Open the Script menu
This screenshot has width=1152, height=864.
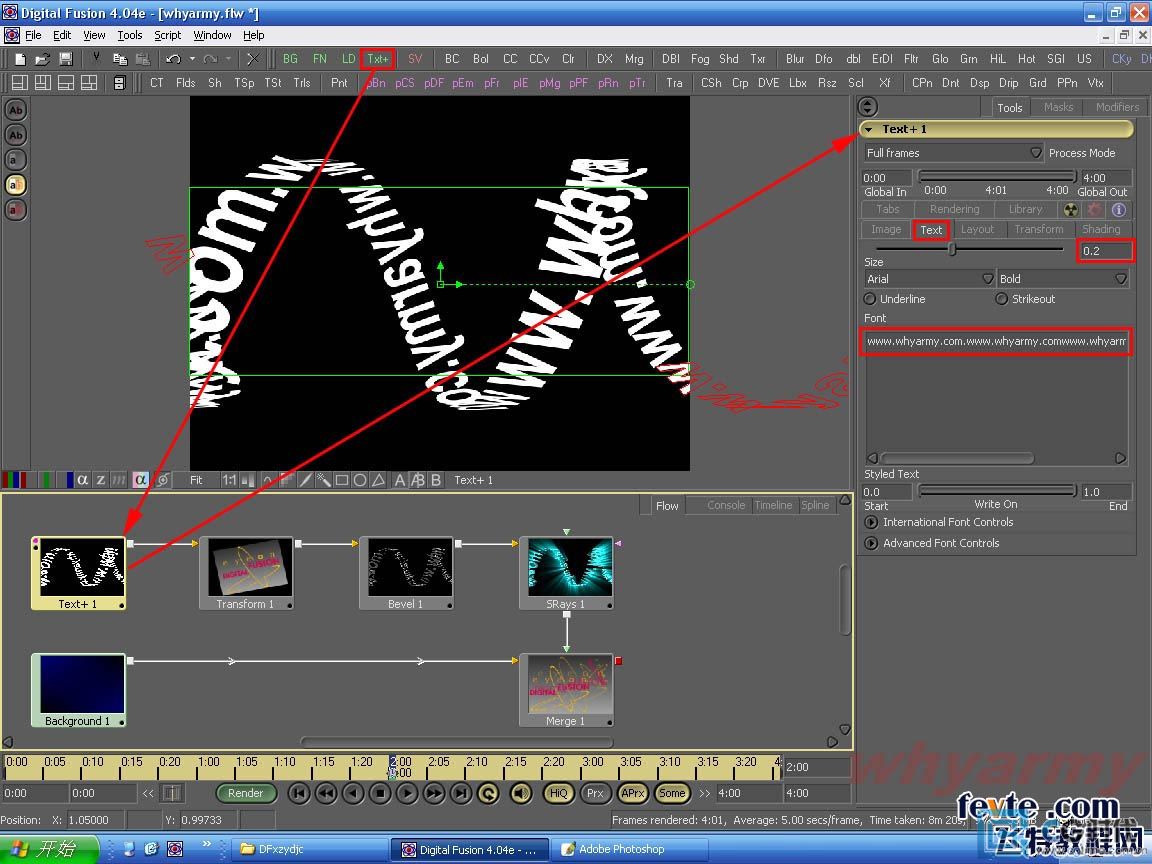[168, 35]
